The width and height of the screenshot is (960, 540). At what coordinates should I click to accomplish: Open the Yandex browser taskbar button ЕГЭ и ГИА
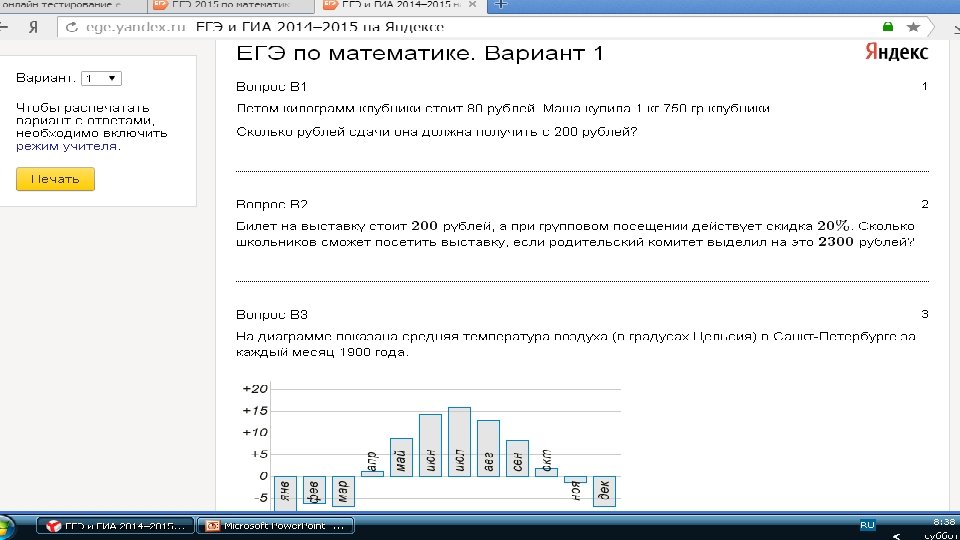[115, 526]
